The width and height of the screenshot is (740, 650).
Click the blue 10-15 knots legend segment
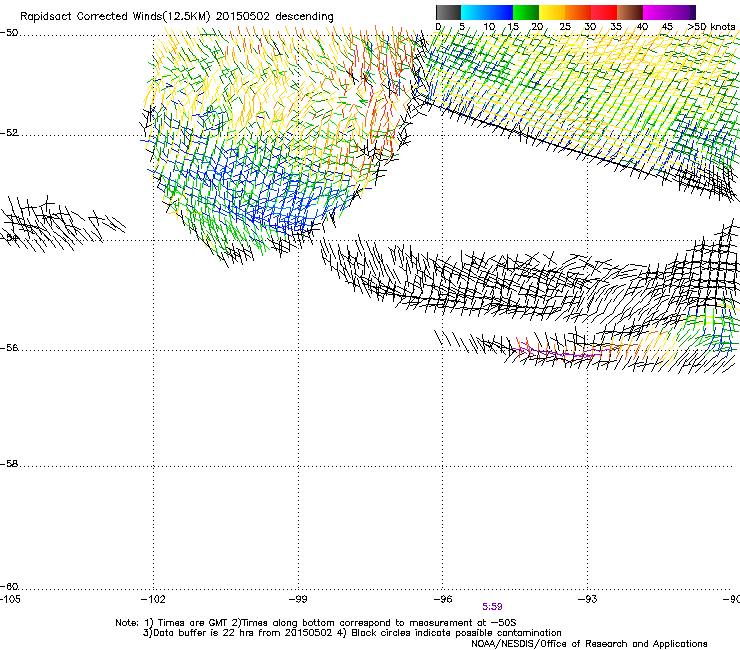pos(500,12)
